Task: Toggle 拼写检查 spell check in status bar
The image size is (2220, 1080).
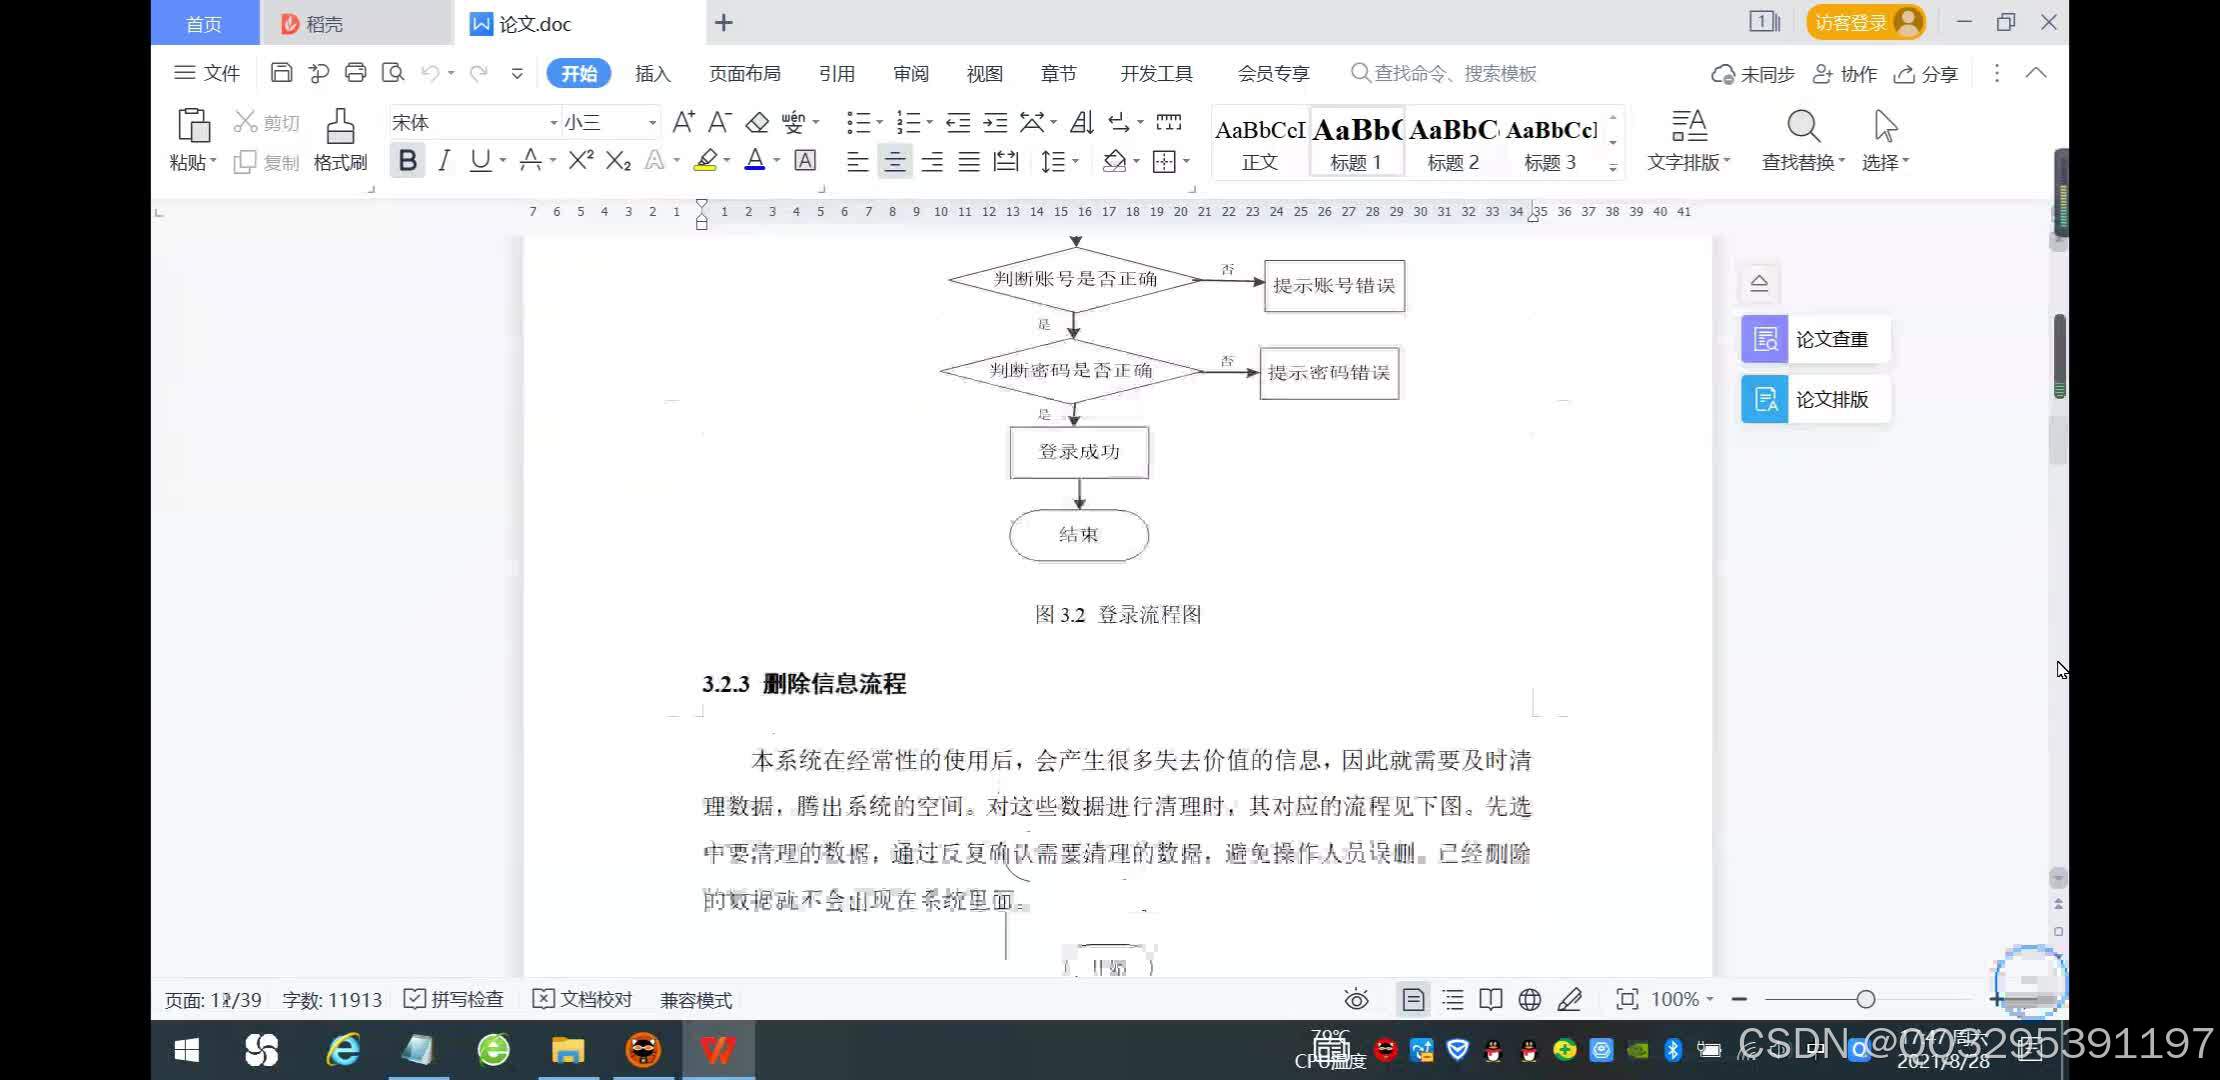Action: click(x=454, y=999)
